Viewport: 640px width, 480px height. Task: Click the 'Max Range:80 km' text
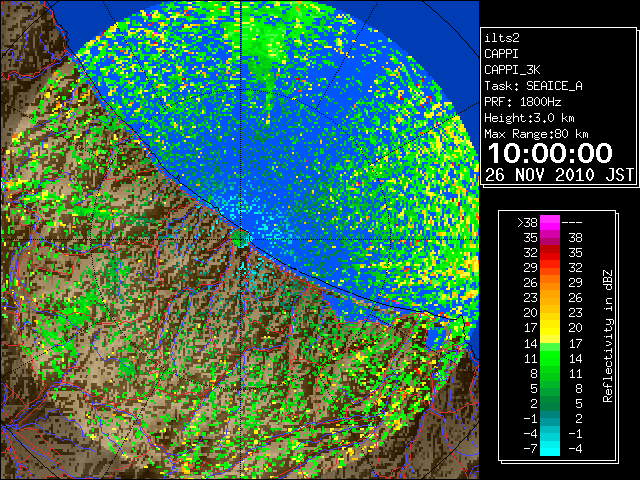click(x=536, y=134)
